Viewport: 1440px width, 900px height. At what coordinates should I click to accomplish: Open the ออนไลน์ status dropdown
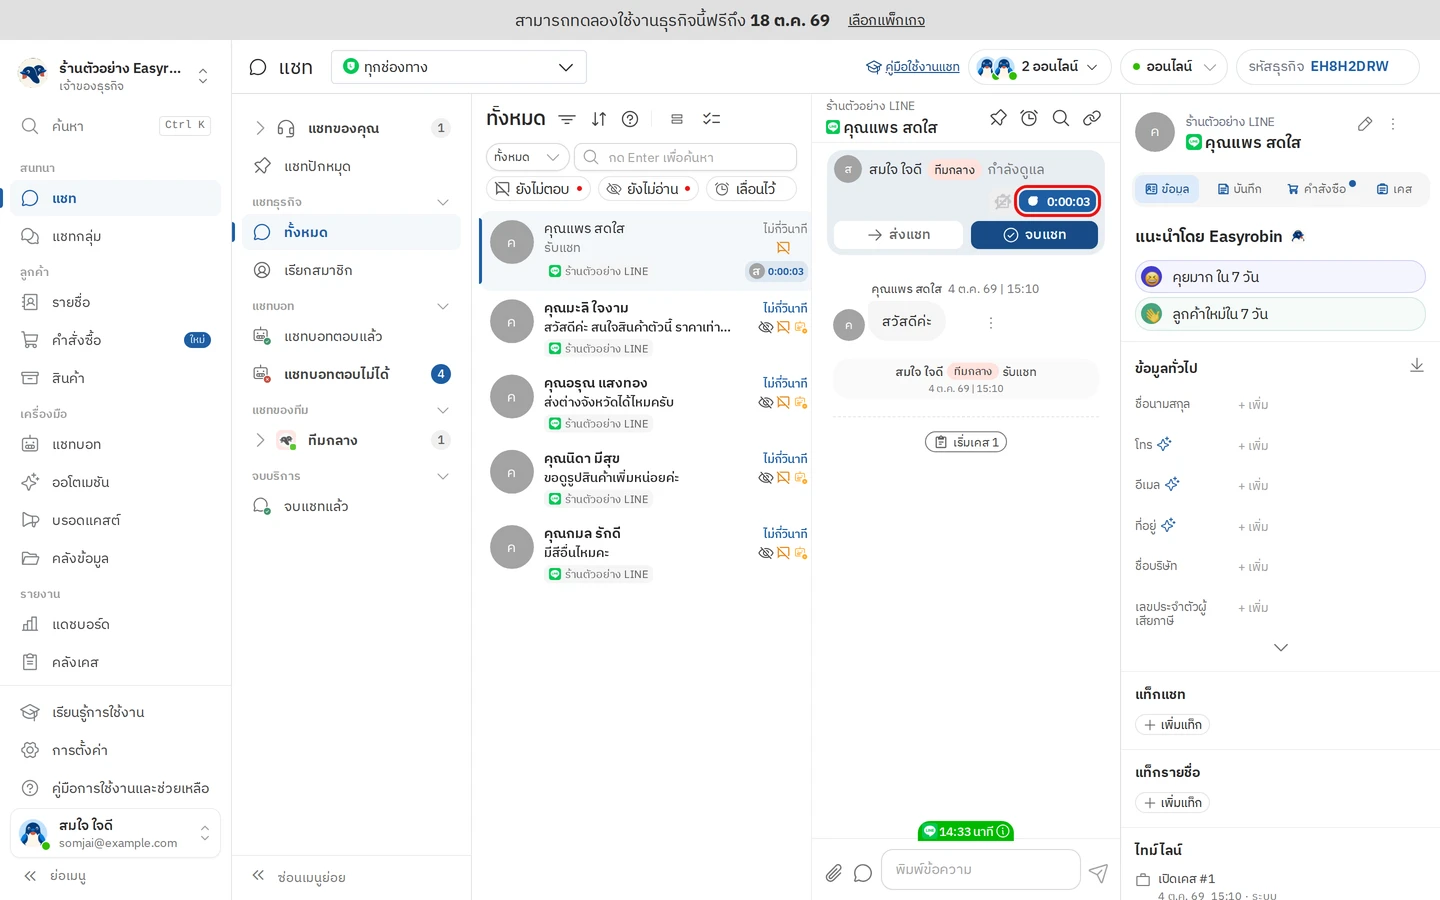coord(1174,67)
